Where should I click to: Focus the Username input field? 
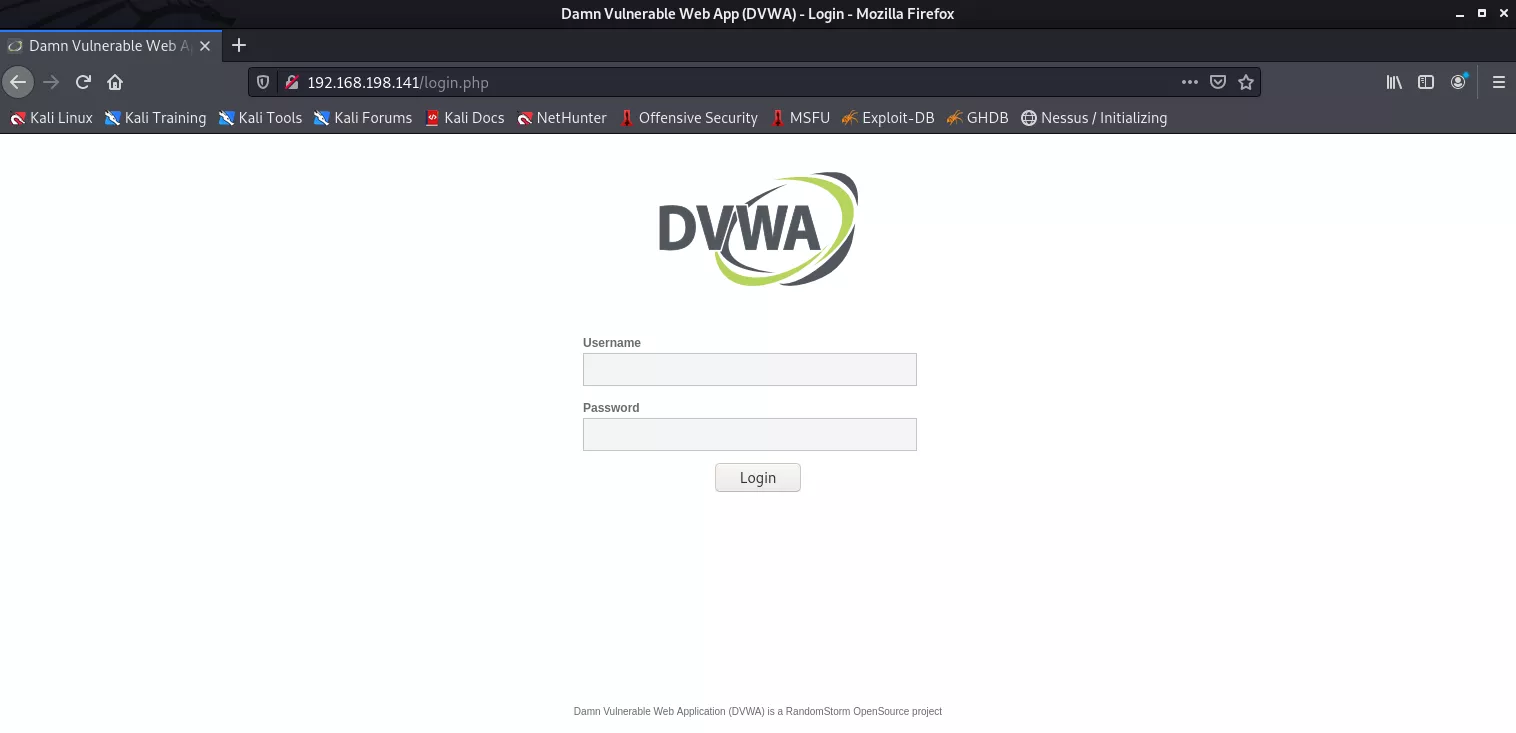(750, 369)
